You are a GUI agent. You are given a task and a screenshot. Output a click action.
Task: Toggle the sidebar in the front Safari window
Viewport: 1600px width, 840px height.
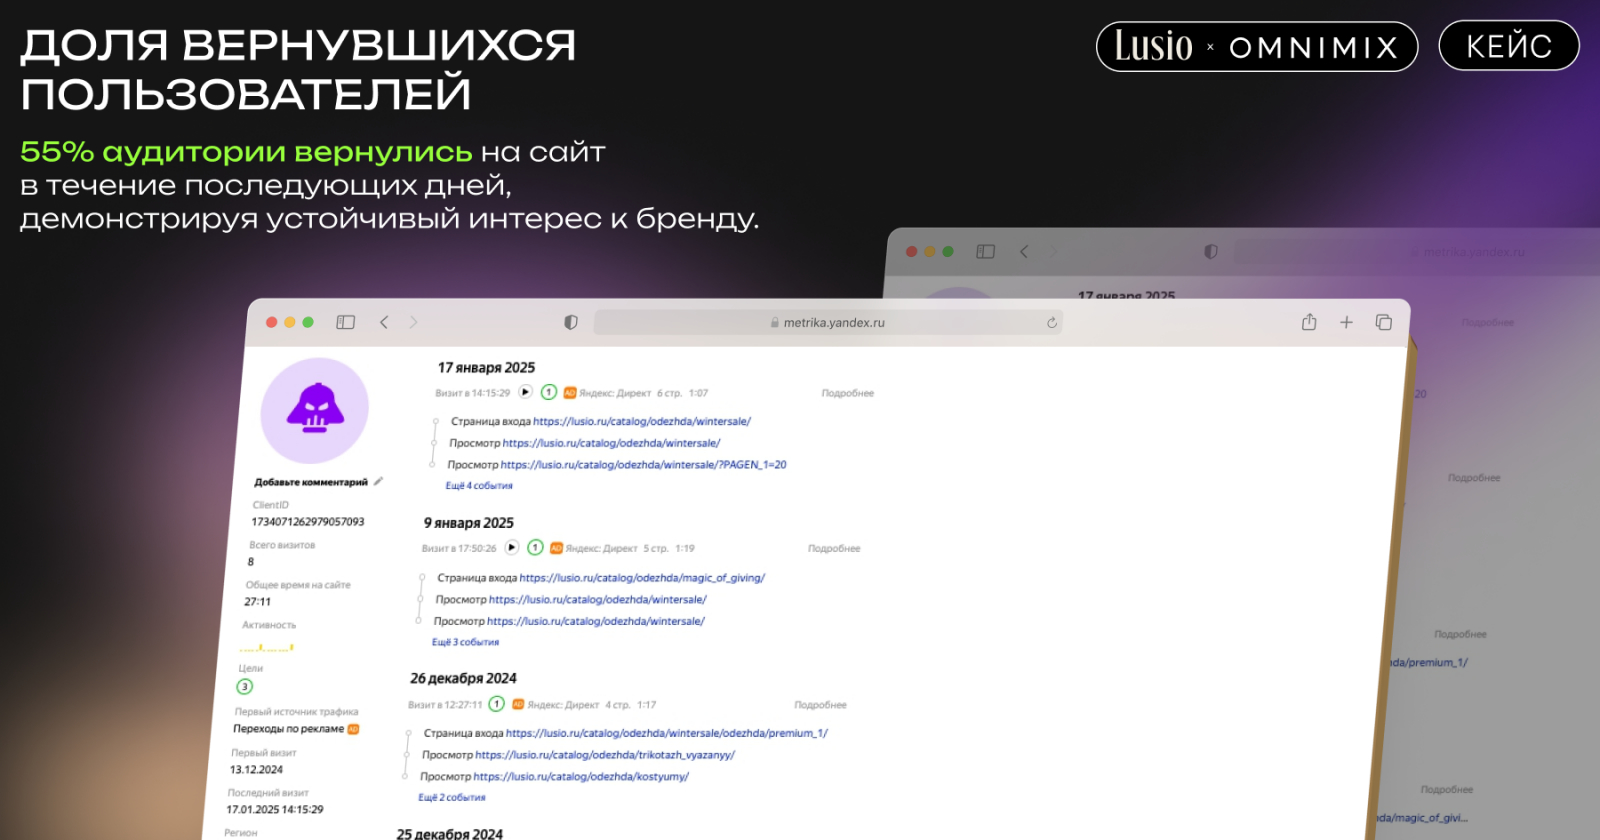pyautogui.click(x=346, y=322)
